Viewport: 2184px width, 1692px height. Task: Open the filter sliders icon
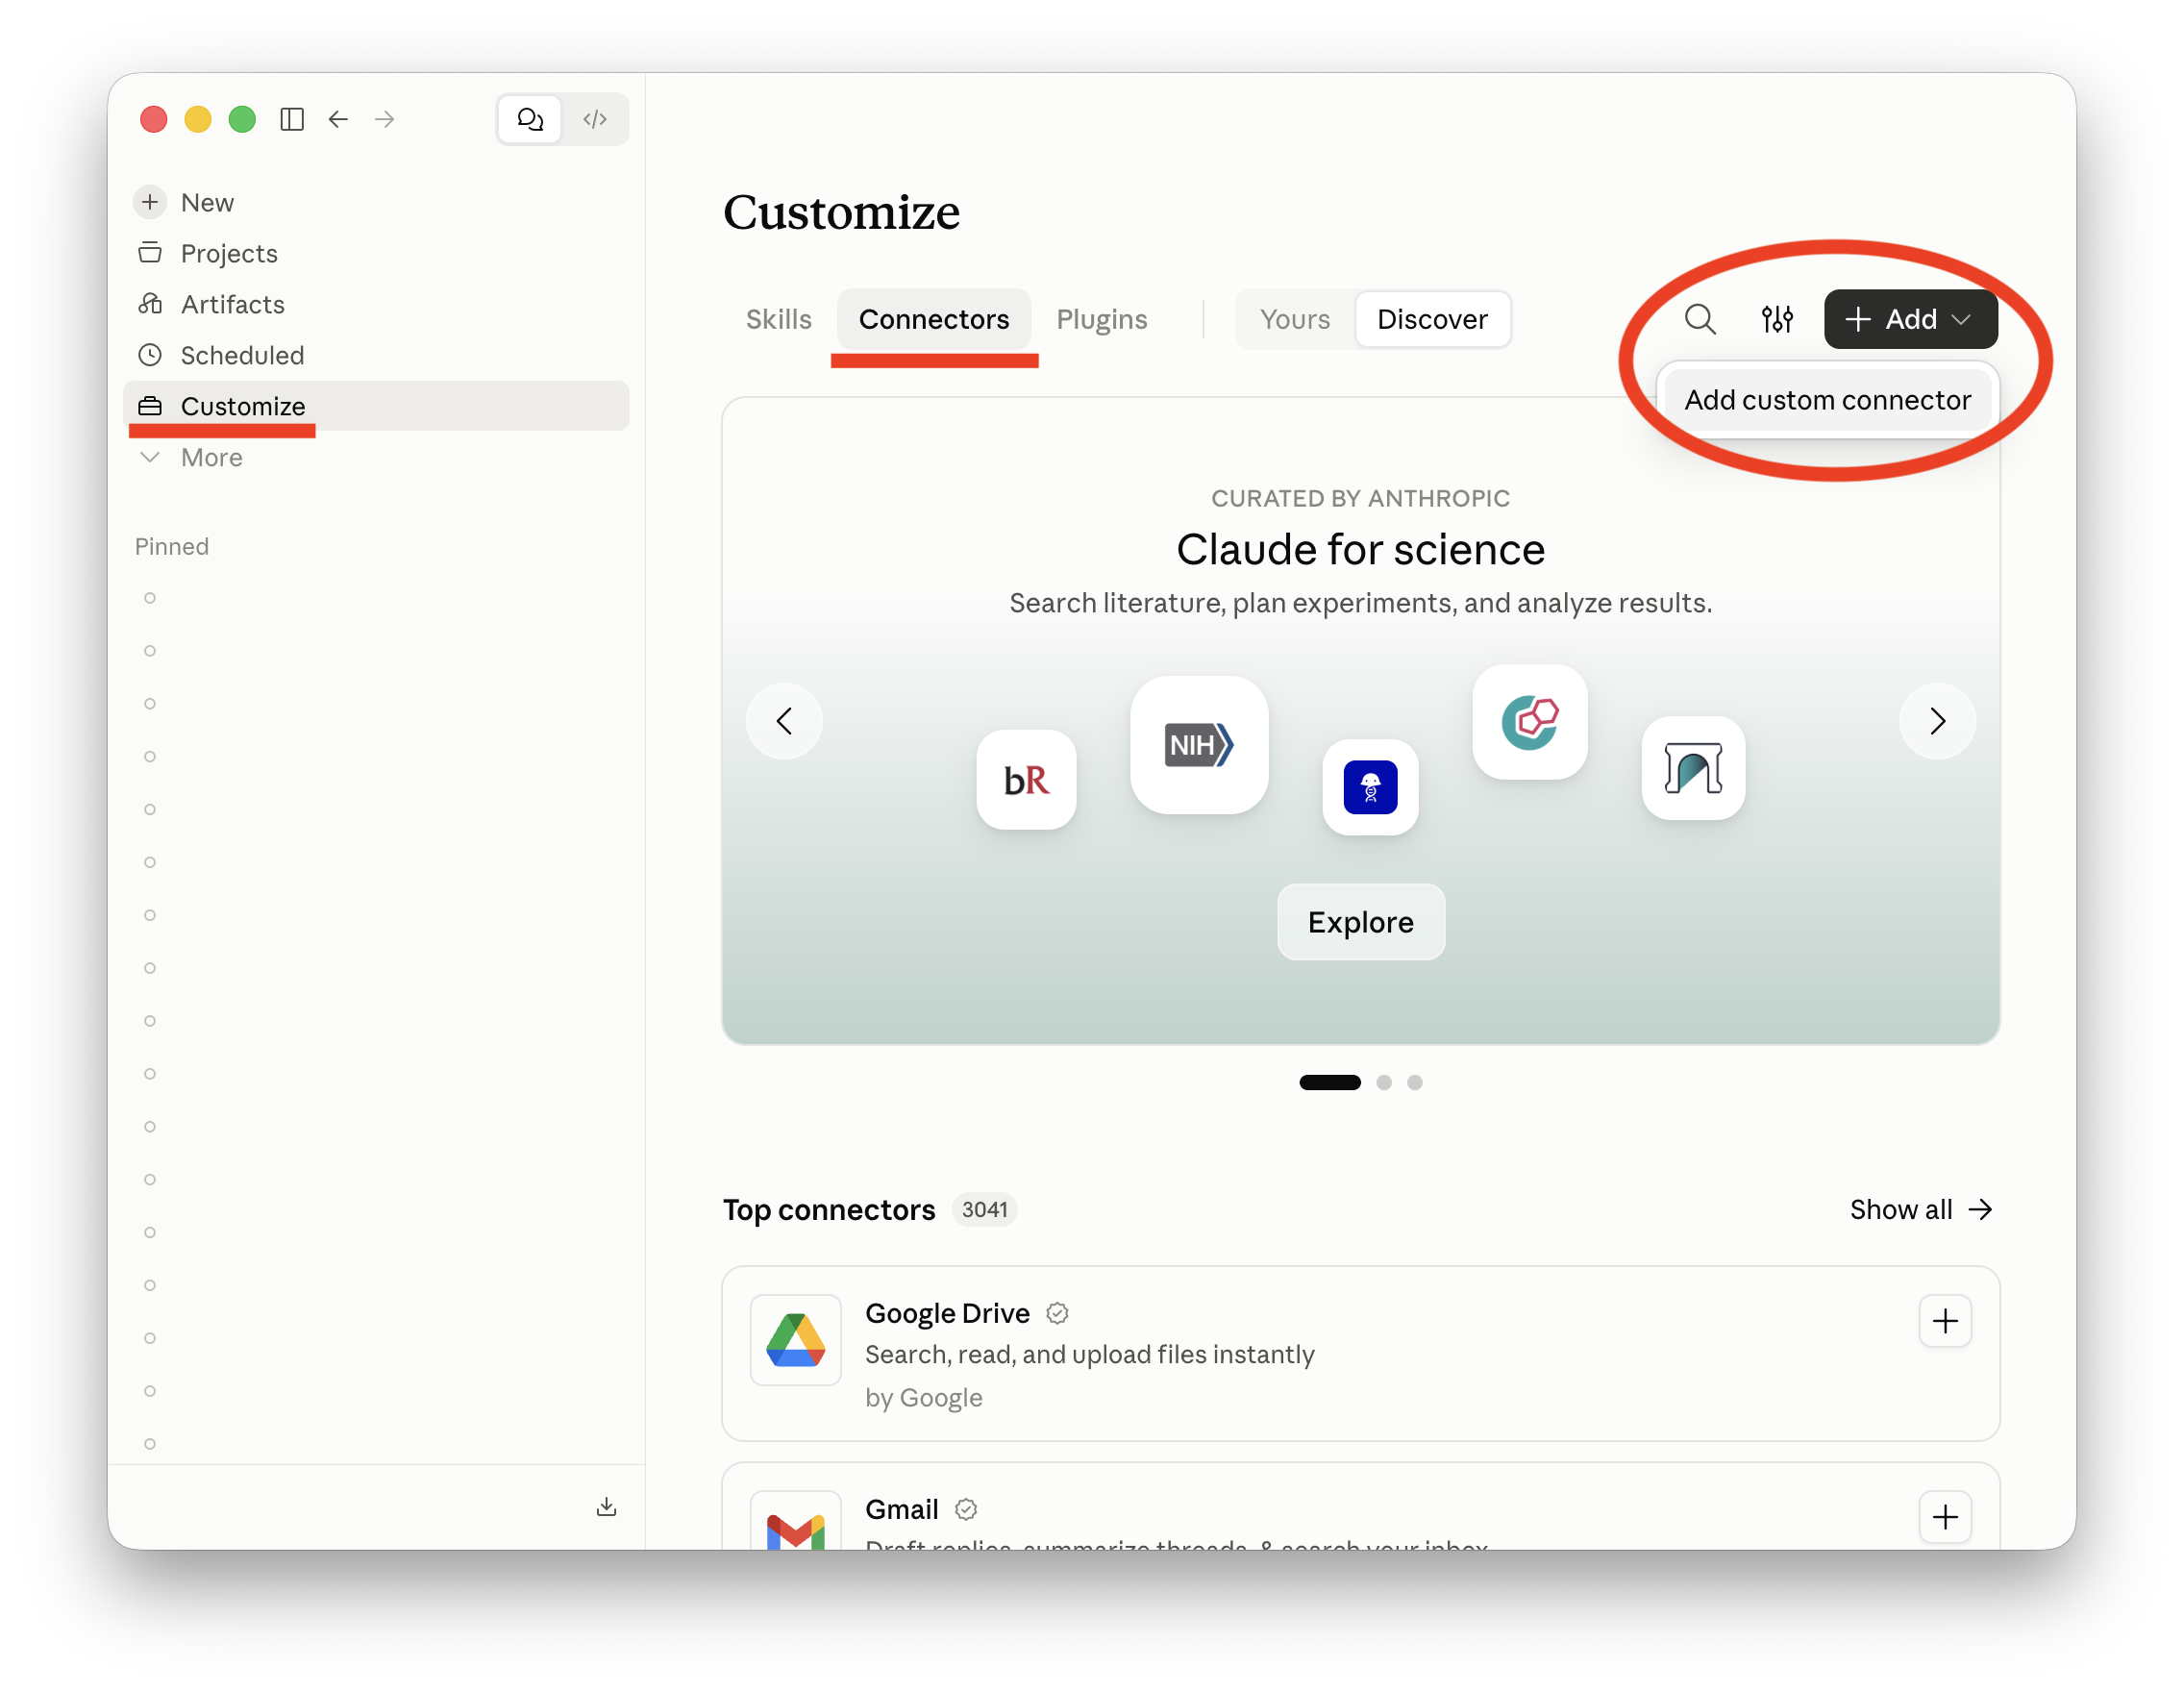point(1777,319)
